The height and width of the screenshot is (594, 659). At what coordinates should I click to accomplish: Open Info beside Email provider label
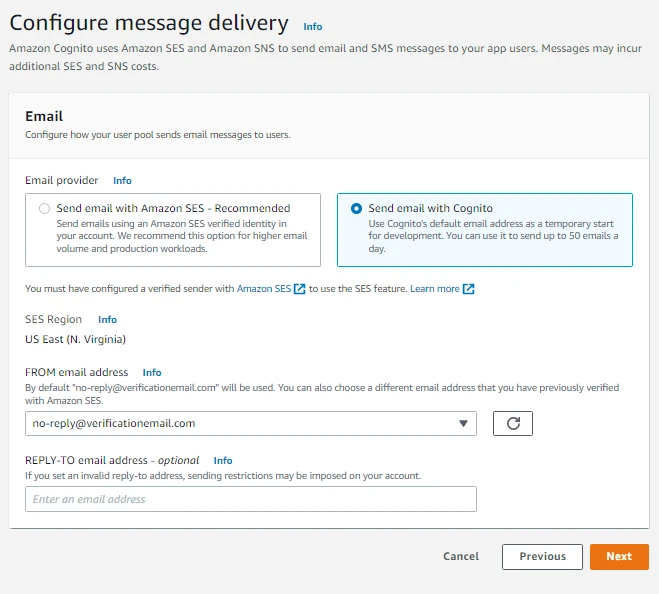(x=122, y=181)
